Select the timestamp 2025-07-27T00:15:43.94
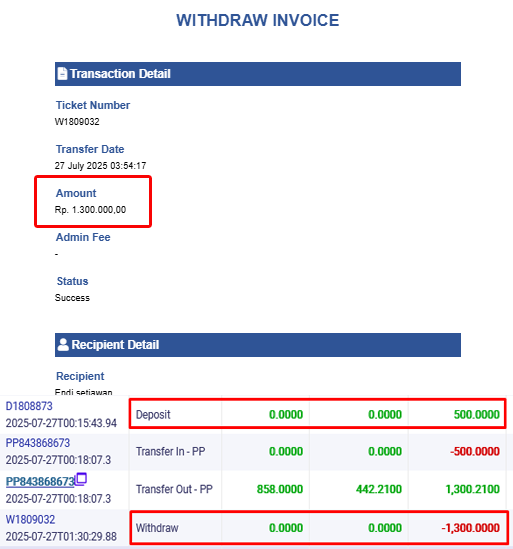The image size is (513, 549). coord(61,423)
